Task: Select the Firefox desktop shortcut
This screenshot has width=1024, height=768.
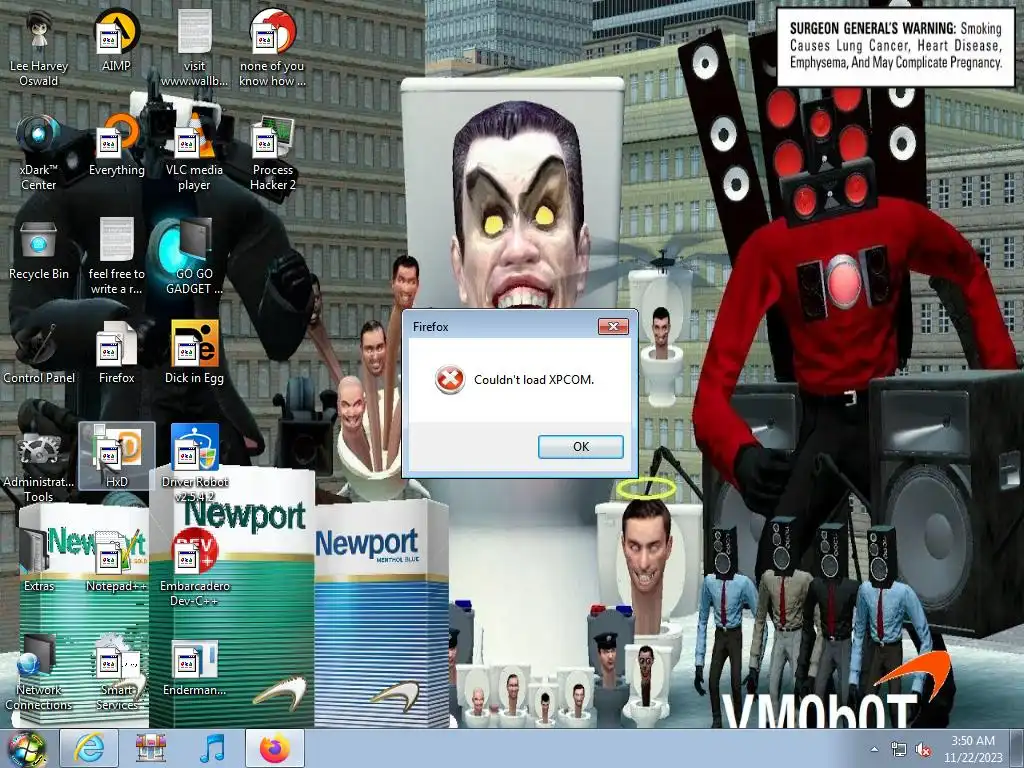Action: coord(116,353)
